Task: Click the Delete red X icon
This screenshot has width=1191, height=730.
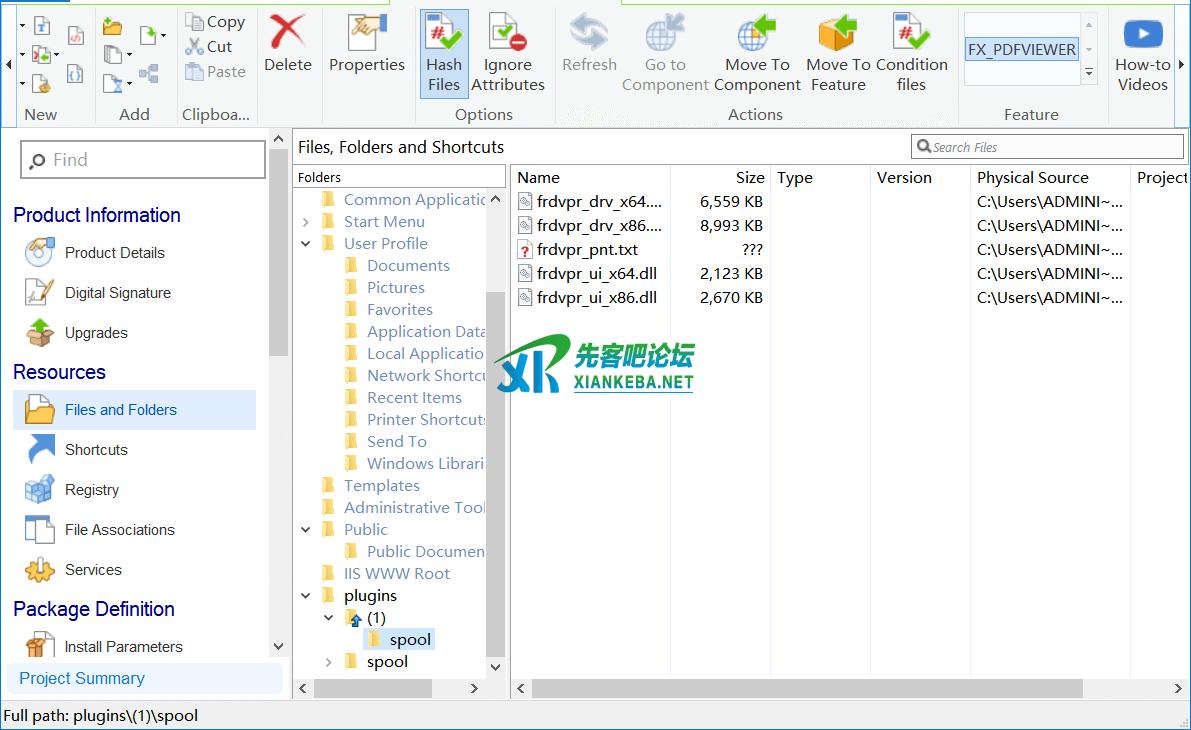Action: point(287,34)
